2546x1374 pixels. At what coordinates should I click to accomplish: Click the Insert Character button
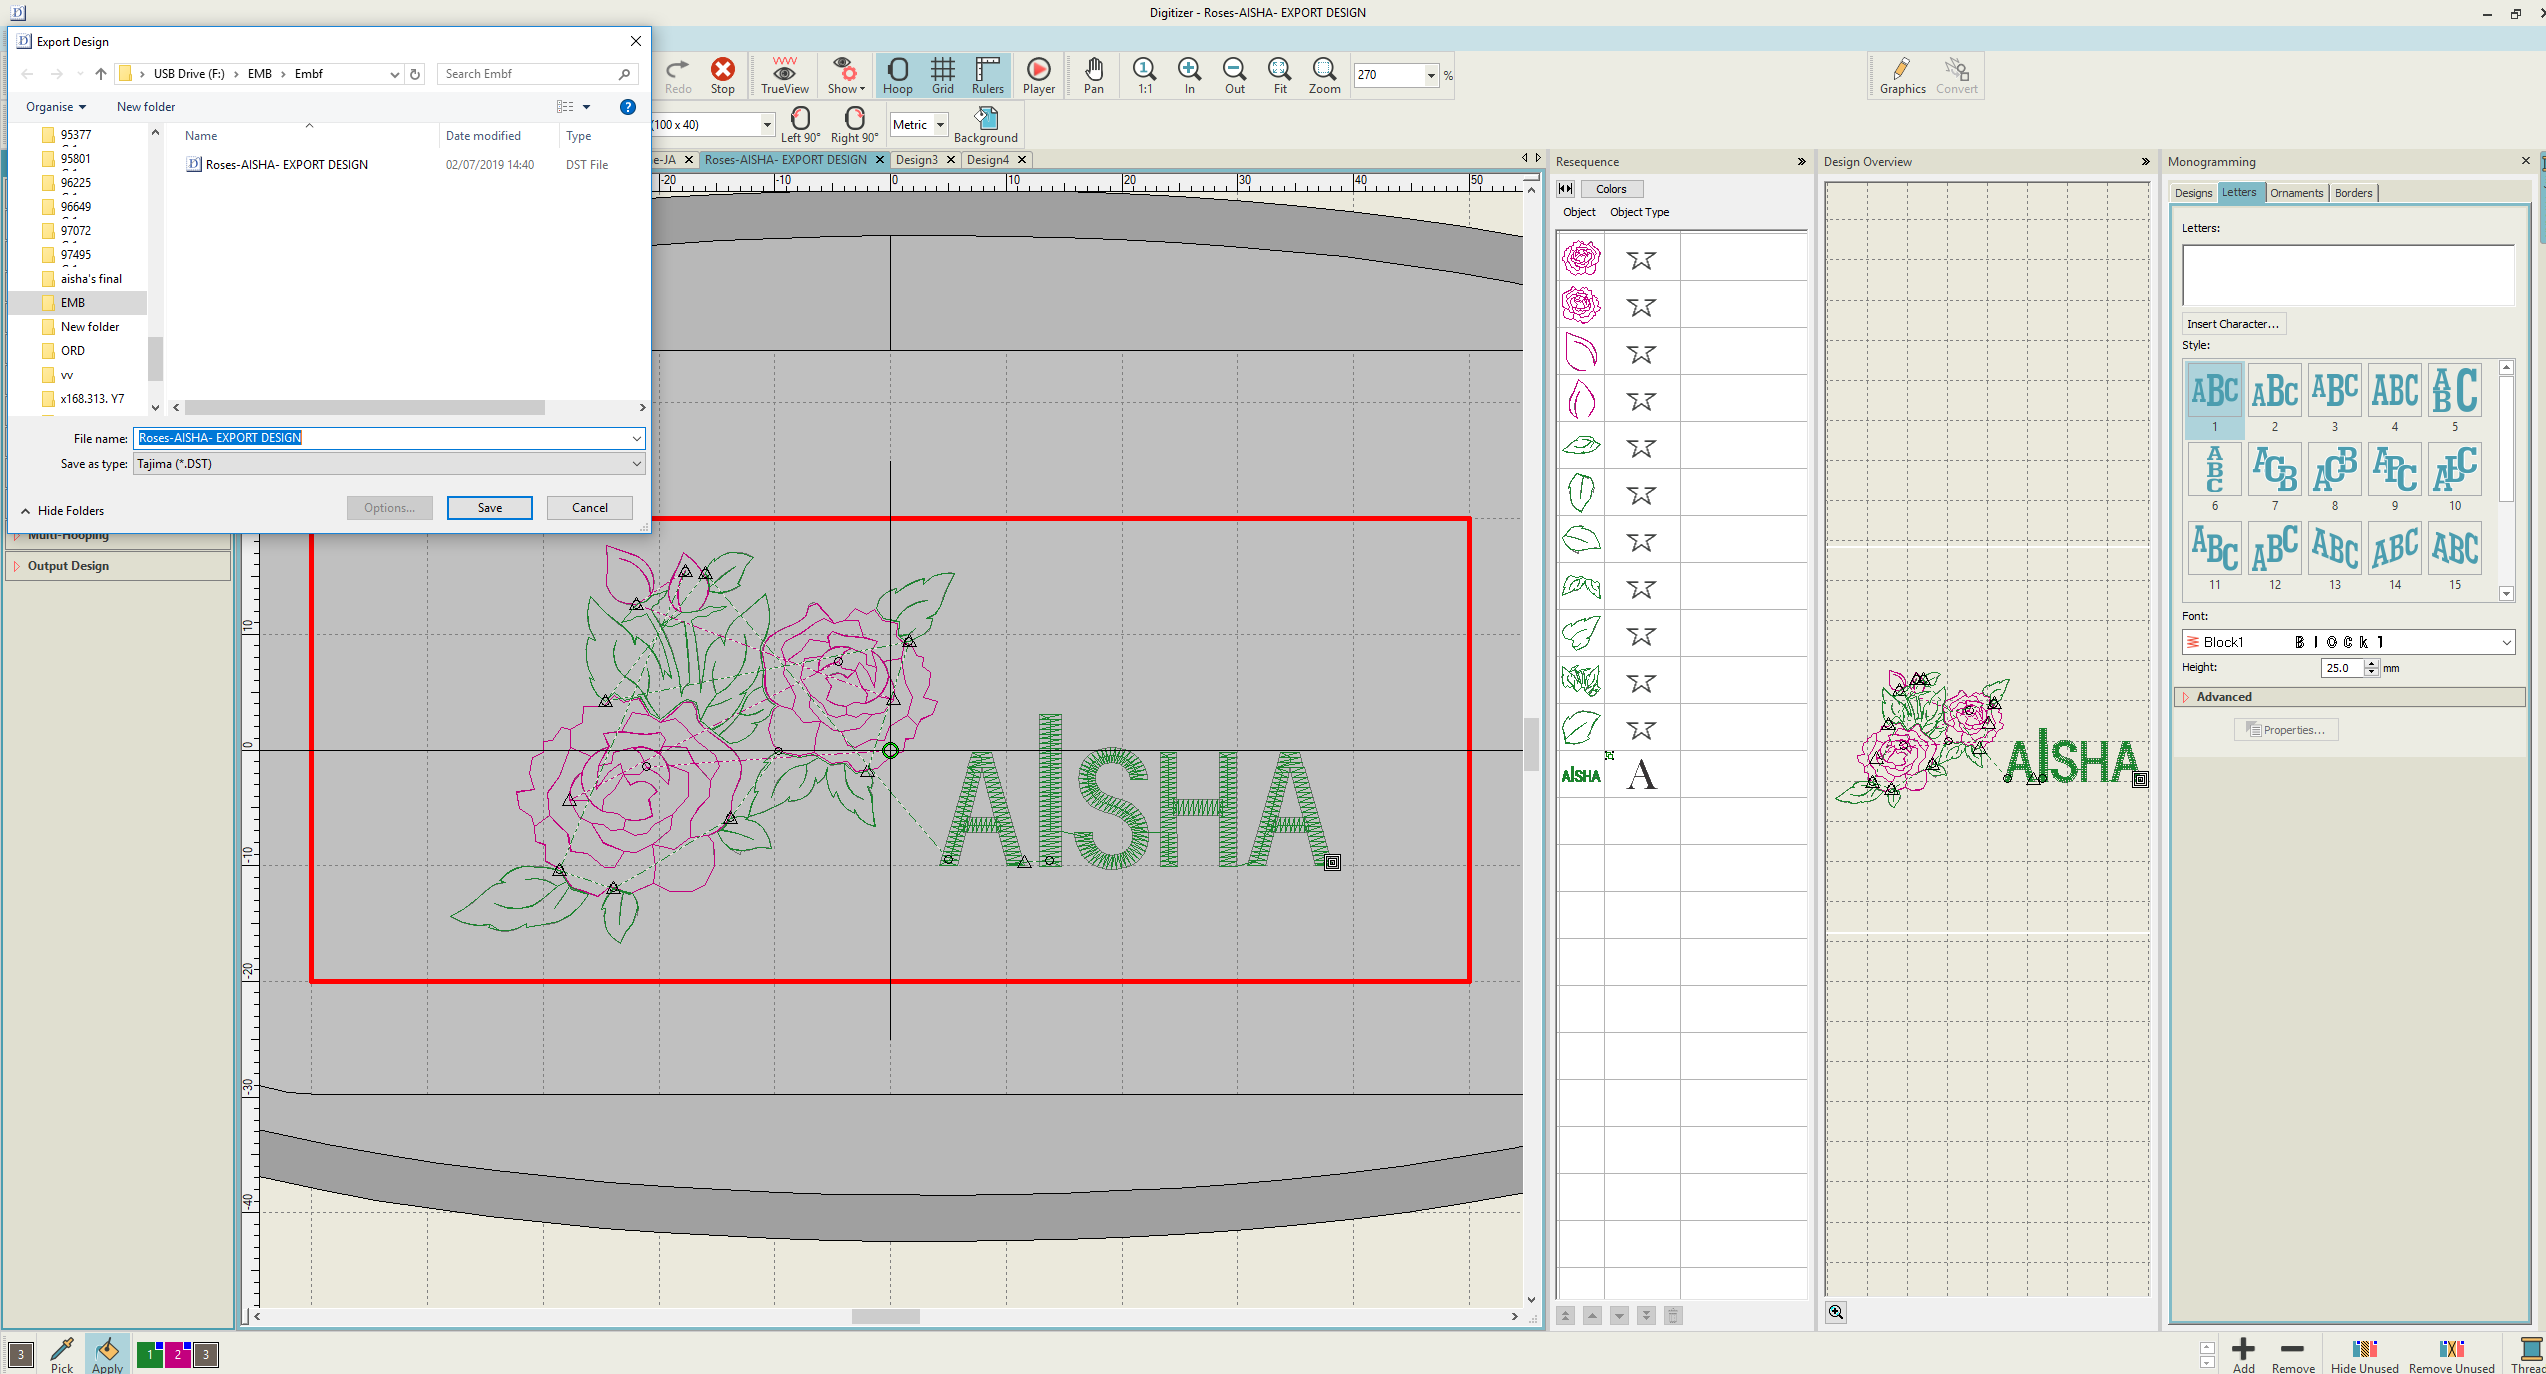pyautogui.click(x=2232, y=324)
